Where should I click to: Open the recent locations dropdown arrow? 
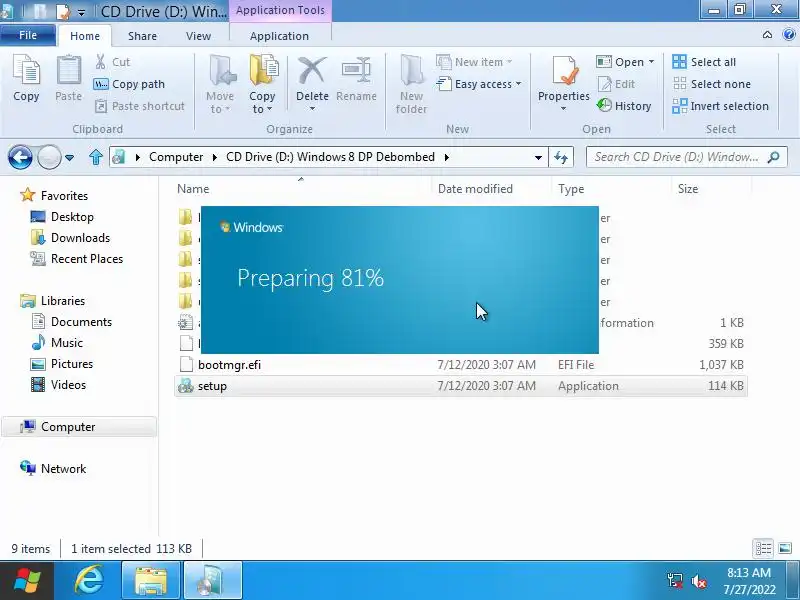(x=69, y=158)
